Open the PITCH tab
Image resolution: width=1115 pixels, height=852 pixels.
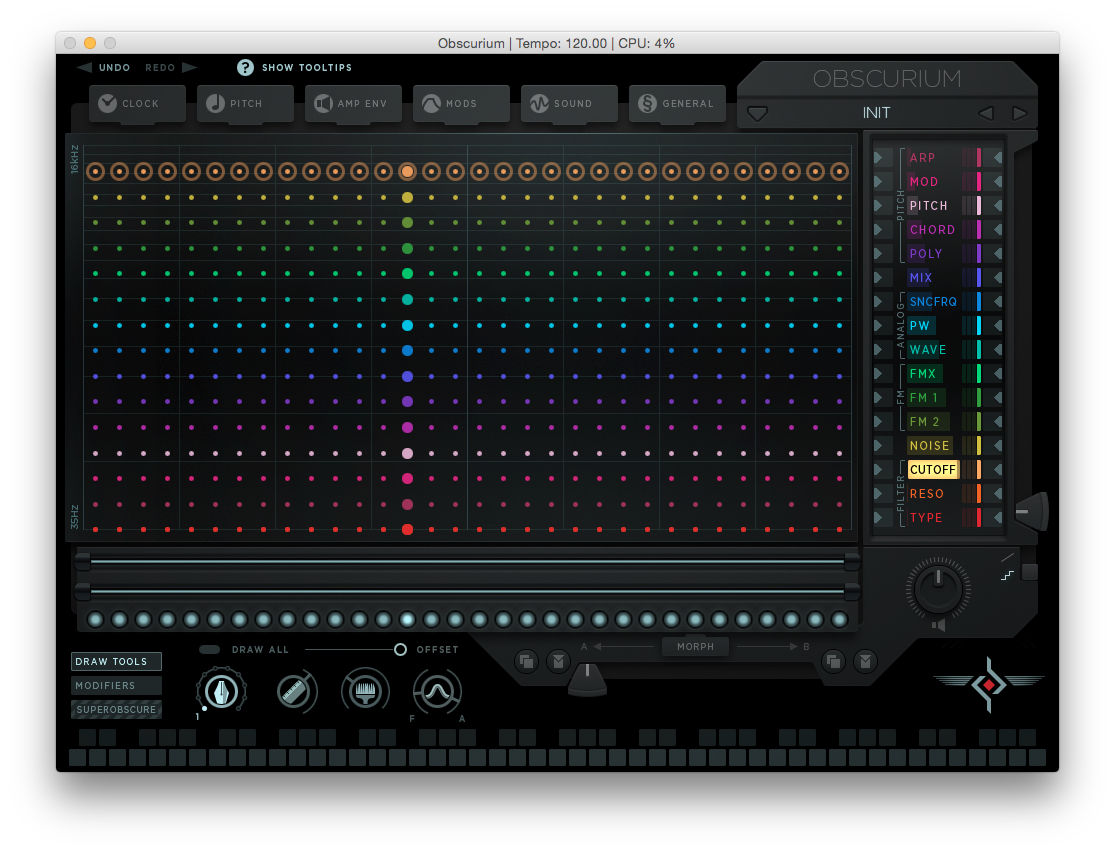[245, 104]
